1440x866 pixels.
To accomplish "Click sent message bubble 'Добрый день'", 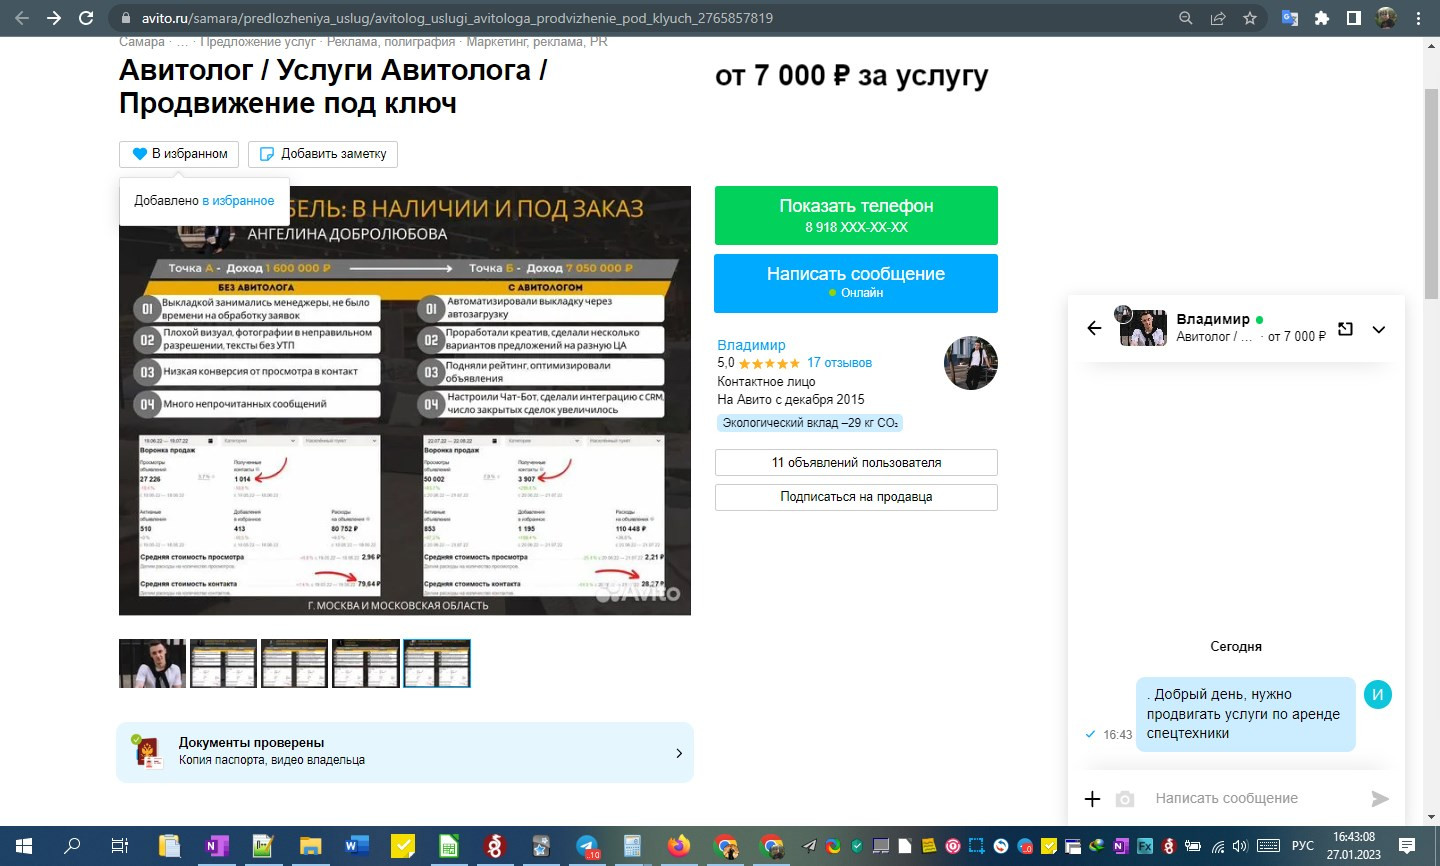I will pos(1245,714).
